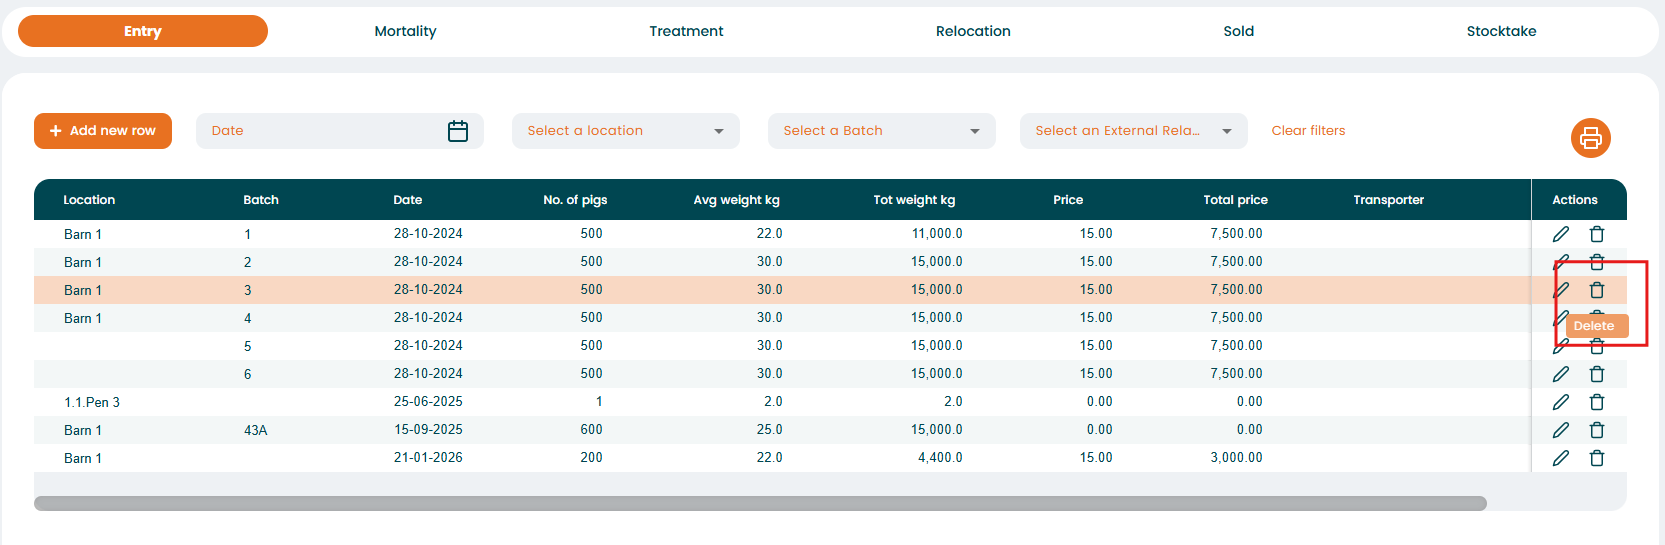Edit the 21-01-2026 entry row
The height and width of the screenshot is (545, 1665).
[1560, 458]
